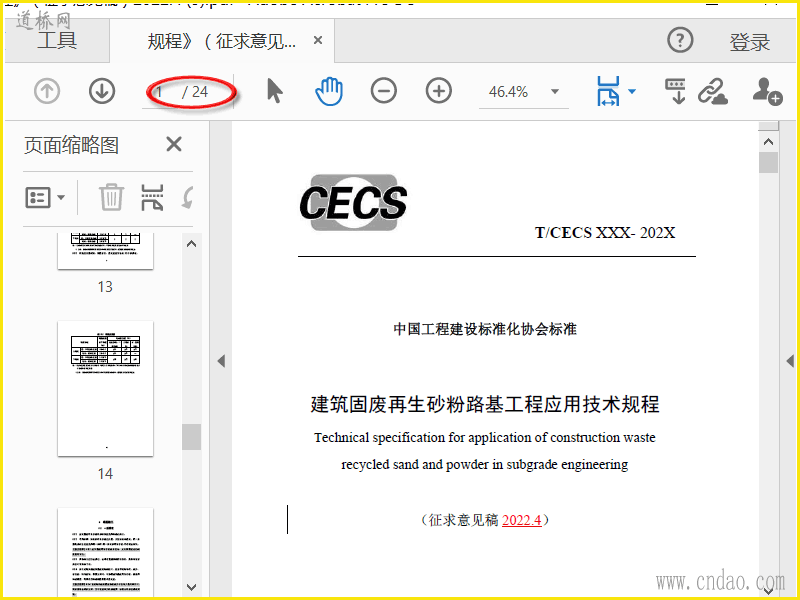Viewport: 800px width, 600px height.
Task: Zoom out with the minus button
Action: (x=384, y=92)
